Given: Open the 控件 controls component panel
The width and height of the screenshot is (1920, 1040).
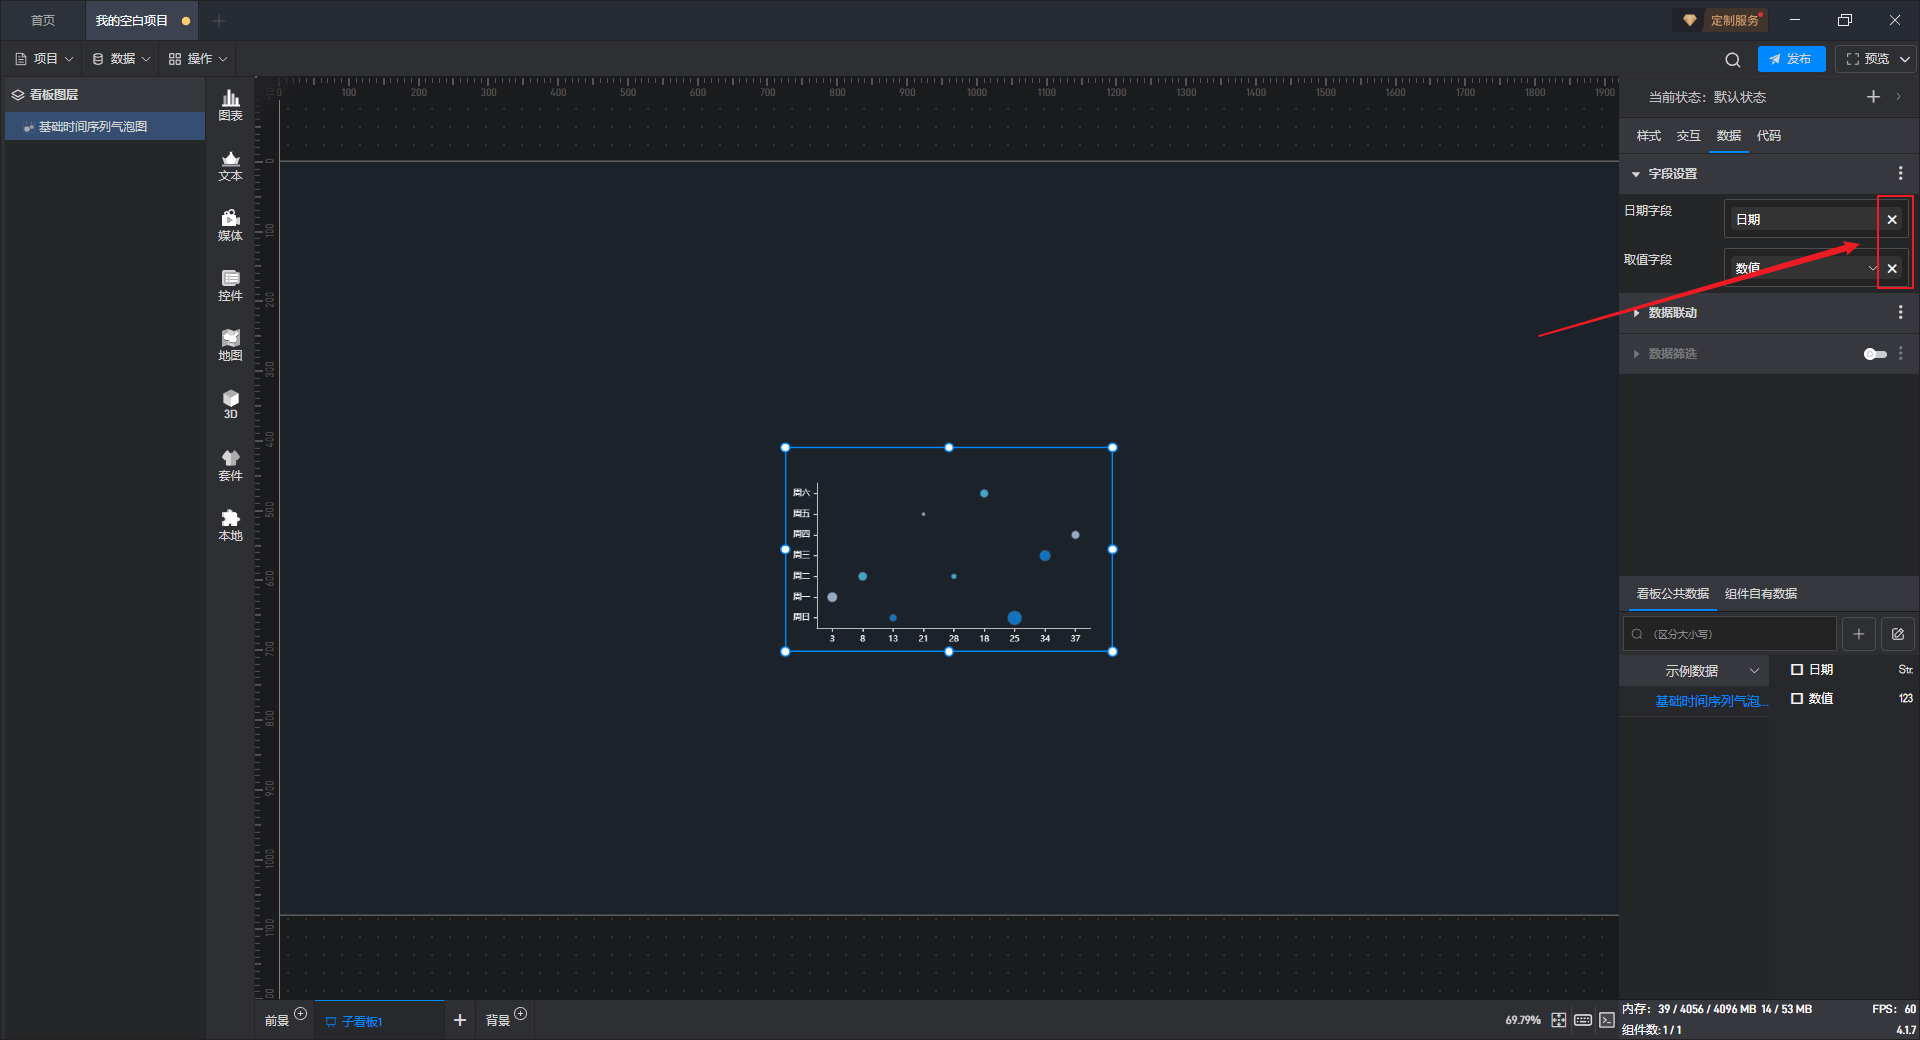Looking at the screenshot, I should [230, 285].
